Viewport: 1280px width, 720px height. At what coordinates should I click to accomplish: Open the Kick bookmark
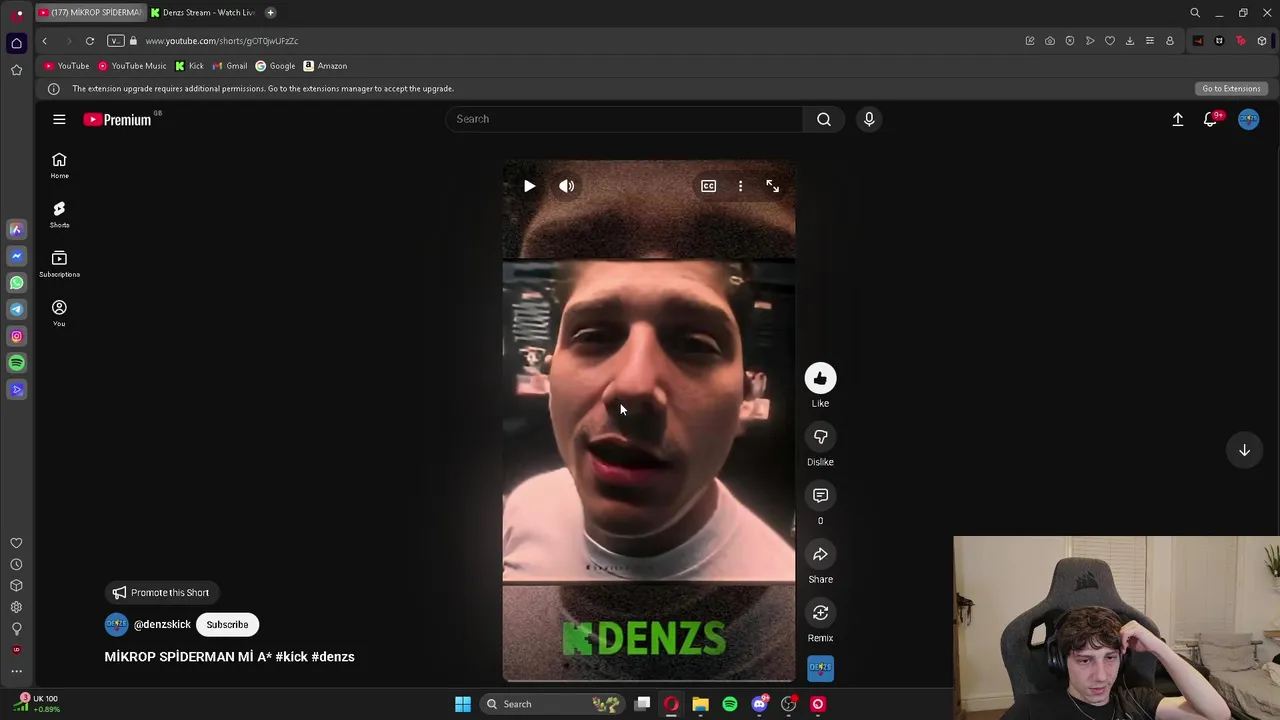(x=189, y=66)
